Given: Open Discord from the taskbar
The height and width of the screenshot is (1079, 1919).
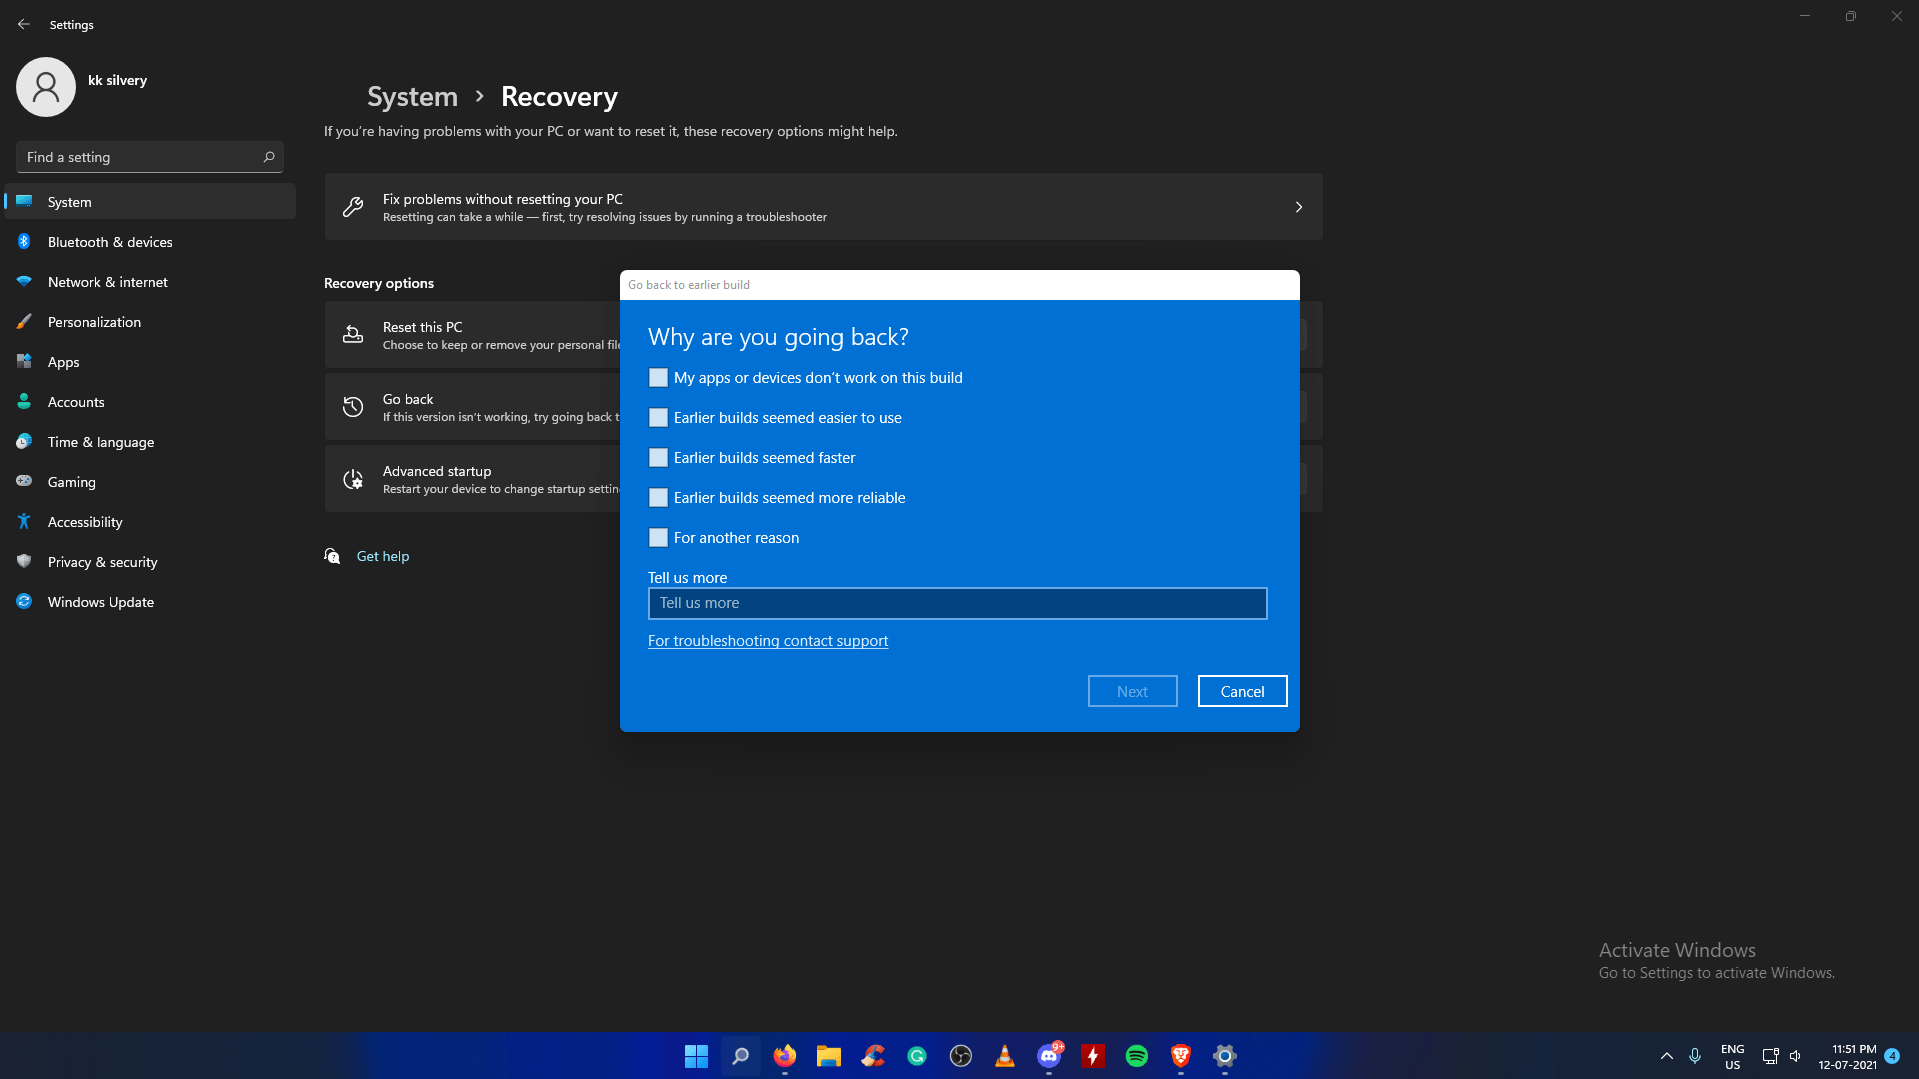Looking at the screenshot, I should point(1048,1055).
